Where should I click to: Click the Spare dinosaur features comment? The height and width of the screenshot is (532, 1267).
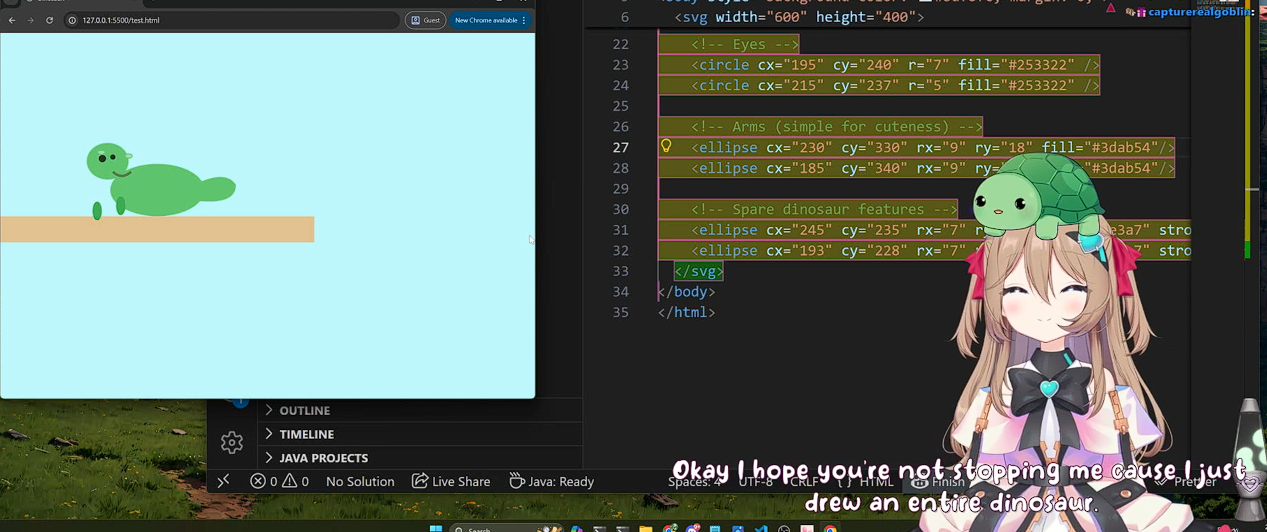pyautogui.click(x=824, y=209)
